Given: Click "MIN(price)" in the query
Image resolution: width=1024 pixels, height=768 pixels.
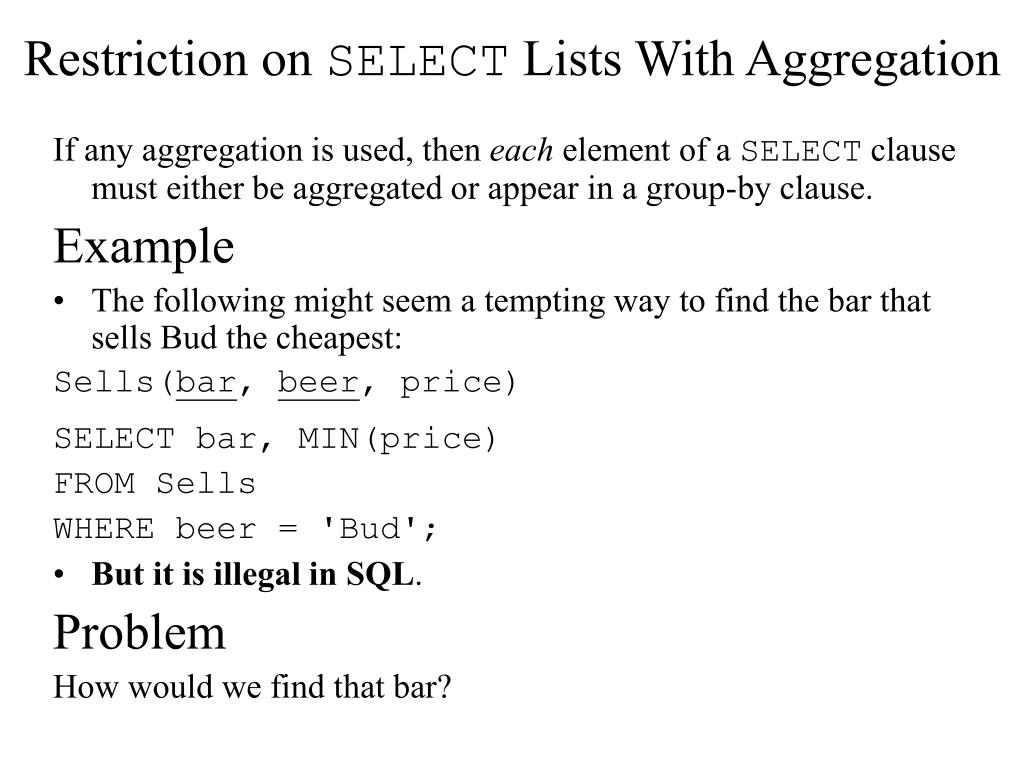Looking at the screenshot, I should click(x=397, y=439).
